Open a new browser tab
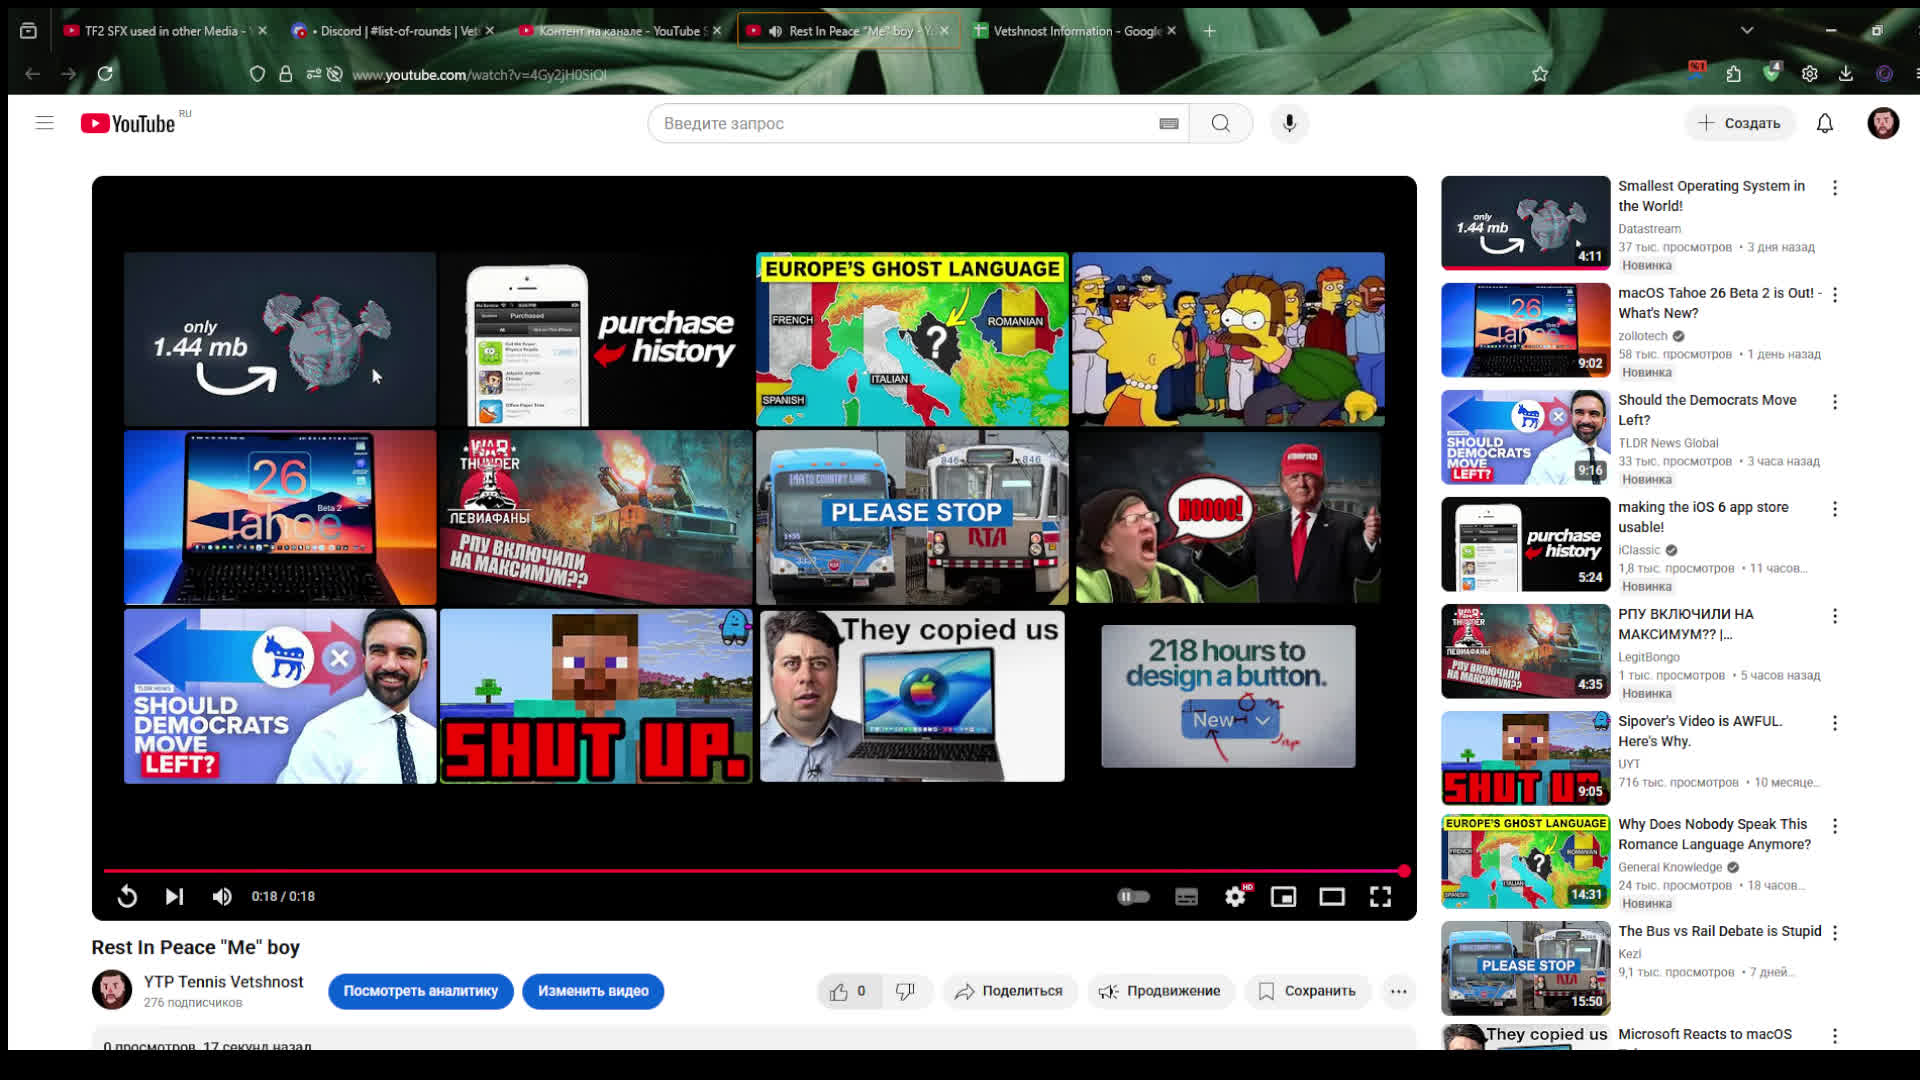Screen dimensions: 1920x1080 1209,31
